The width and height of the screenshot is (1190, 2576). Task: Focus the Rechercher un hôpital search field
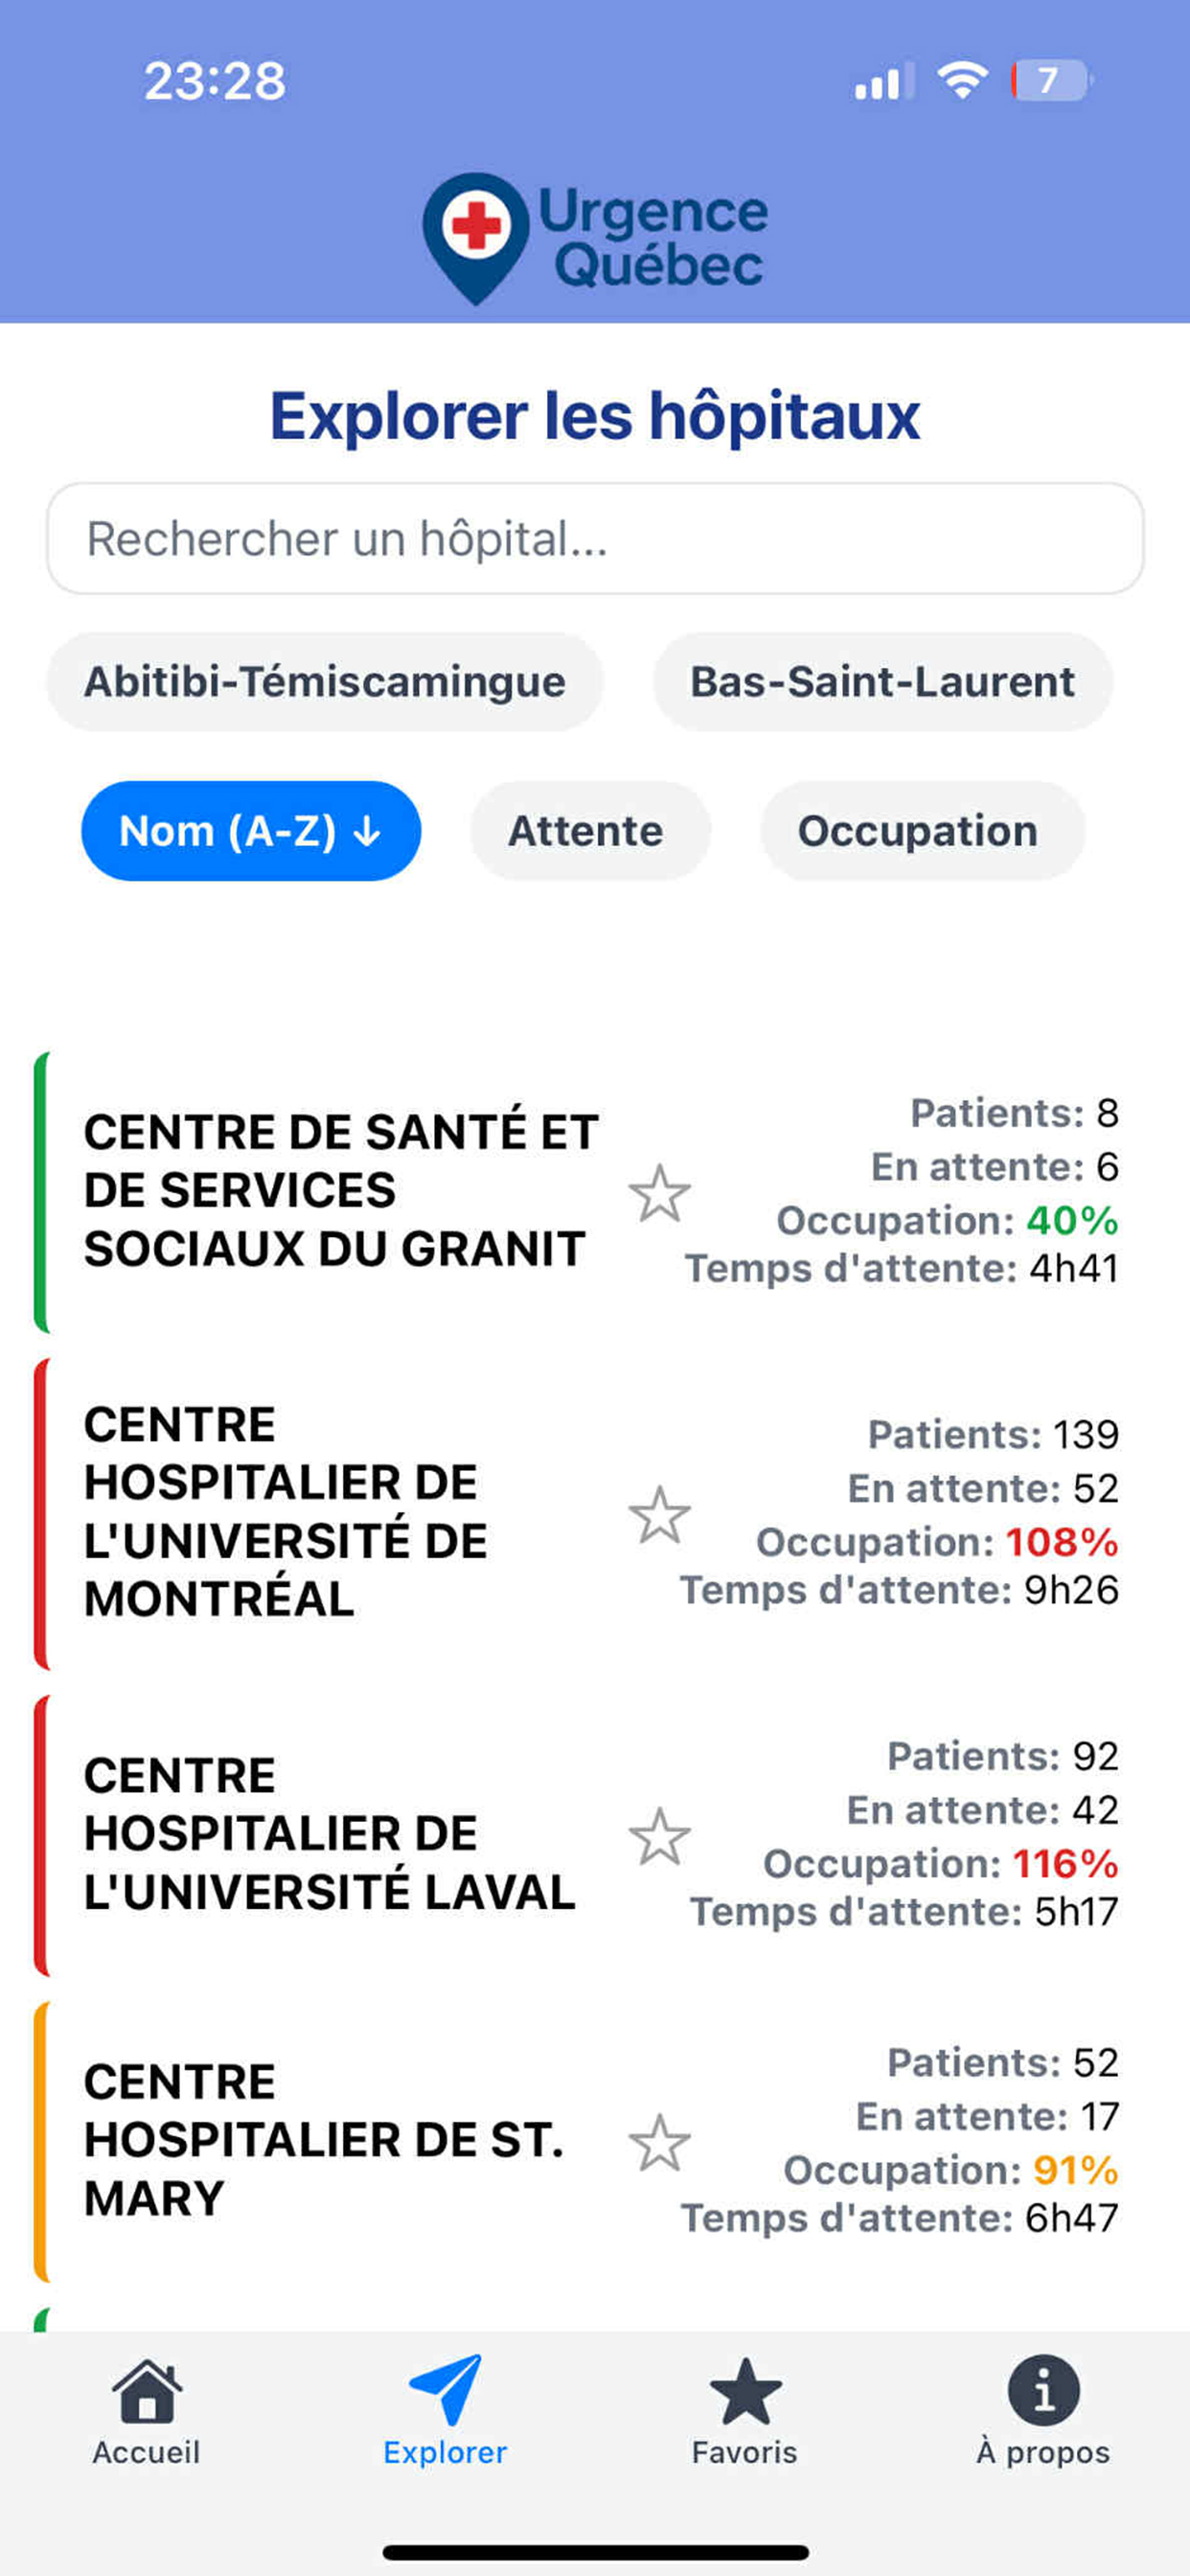(x=595, y=539)
